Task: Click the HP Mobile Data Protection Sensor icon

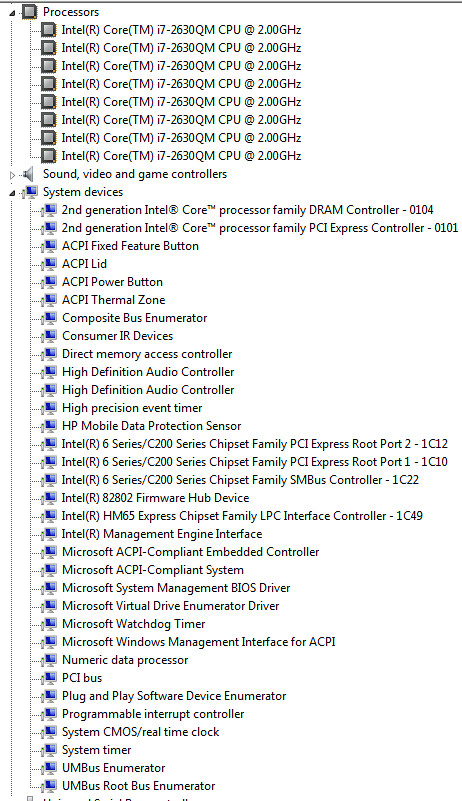Action: (49, 426)
